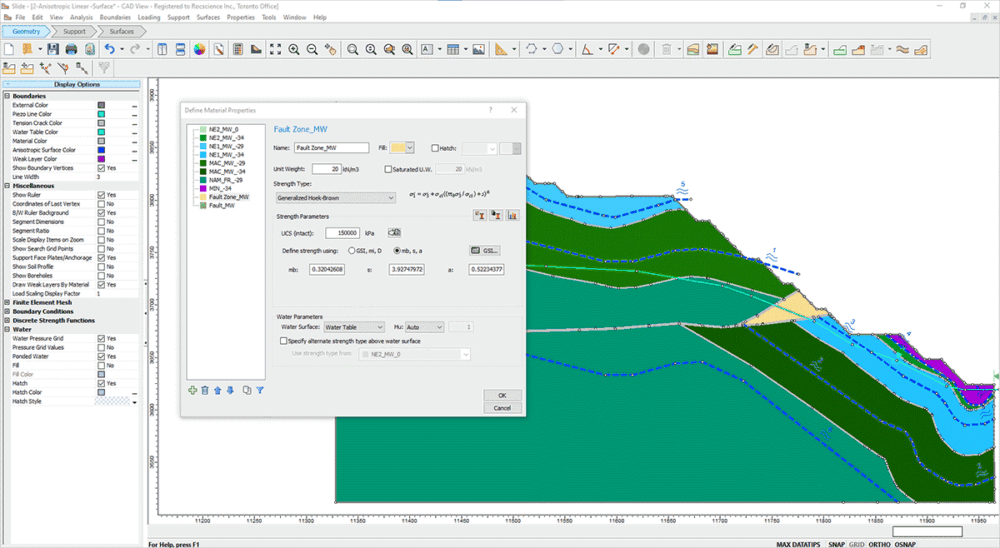Open the Analysis menu
Screen dimensions: 1000x548
(82, 17)
